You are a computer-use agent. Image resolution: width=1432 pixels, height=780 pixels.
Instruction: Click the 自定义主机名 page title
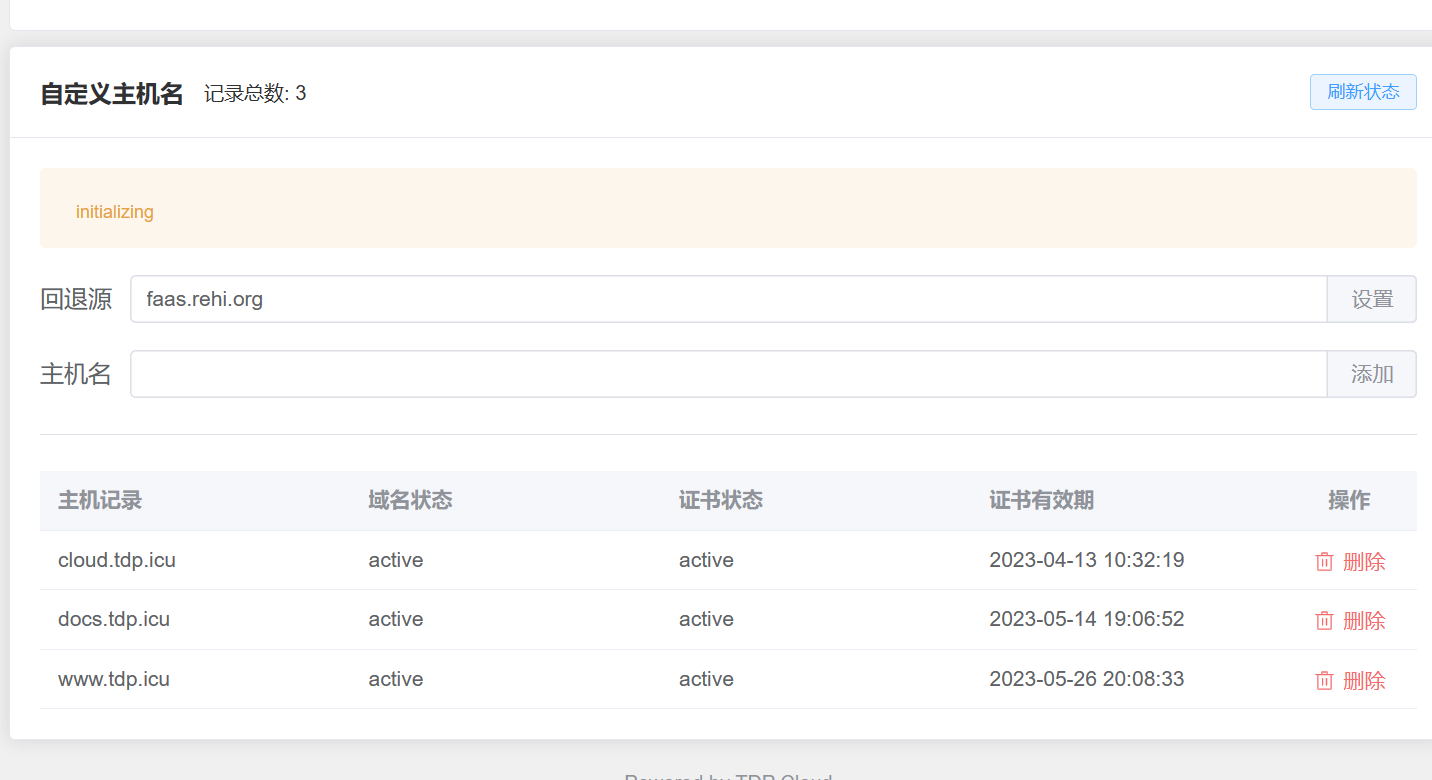110,92
